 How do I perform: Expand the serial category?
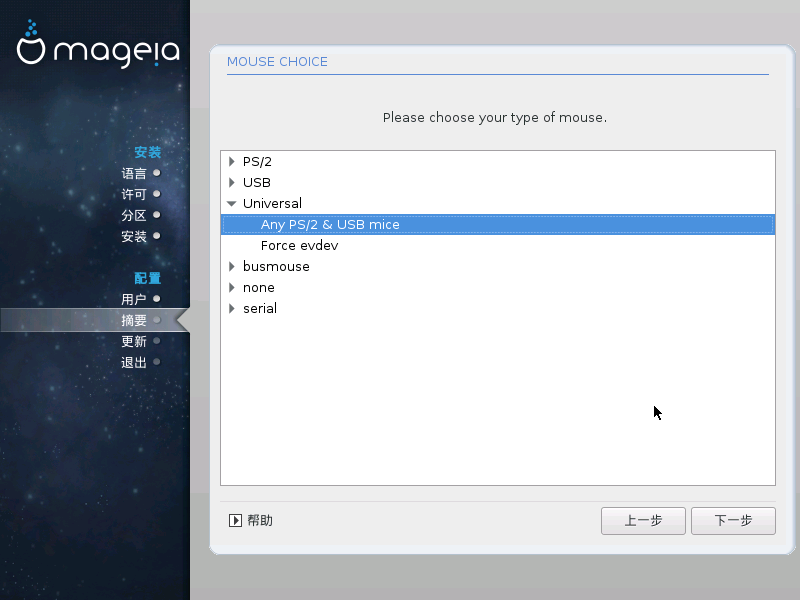pyautogui.click(x=232, y=308)
